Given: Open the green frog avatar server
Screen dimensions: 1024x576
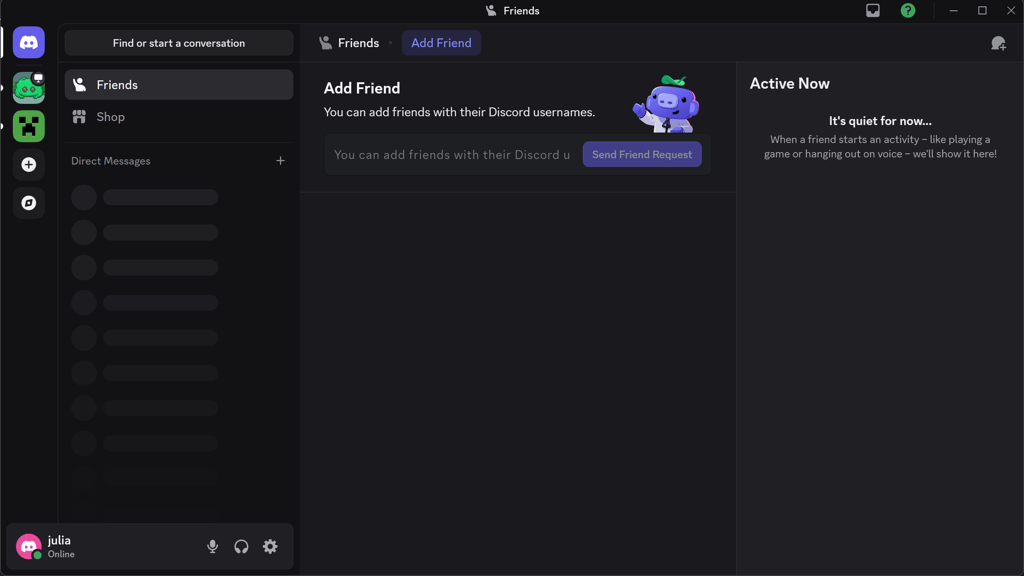Looking at the screenshot, I should click(x=29, y=88).
